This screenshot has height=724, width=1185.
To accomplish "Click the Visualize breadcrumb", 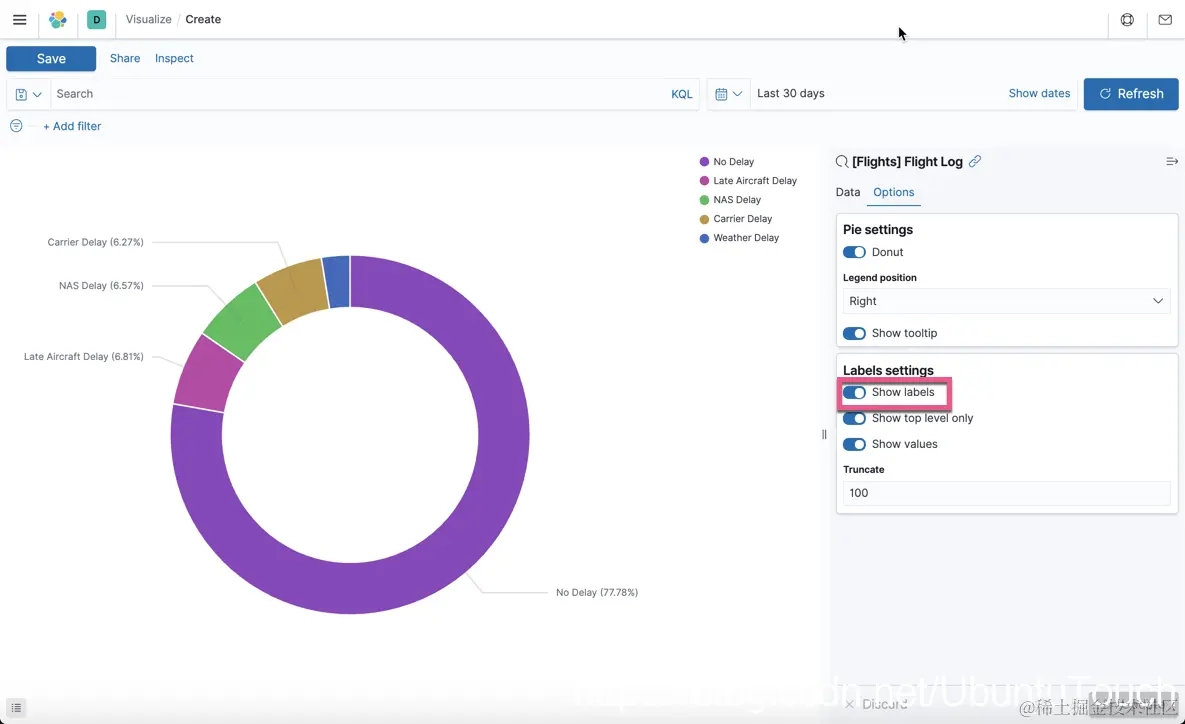I will coord(148,20).
